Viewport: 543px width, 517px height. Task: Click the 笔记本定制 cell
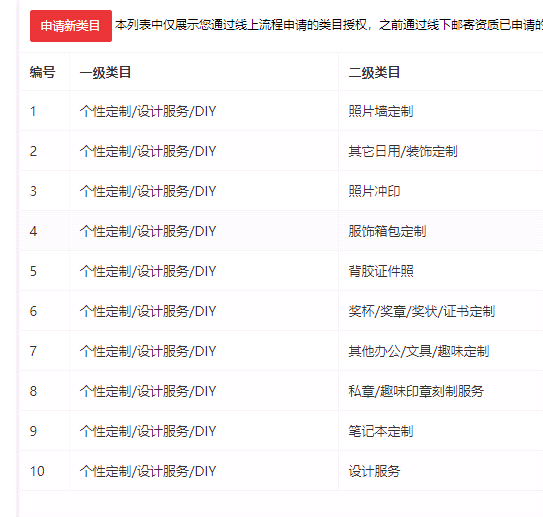(x=381, y=431)
